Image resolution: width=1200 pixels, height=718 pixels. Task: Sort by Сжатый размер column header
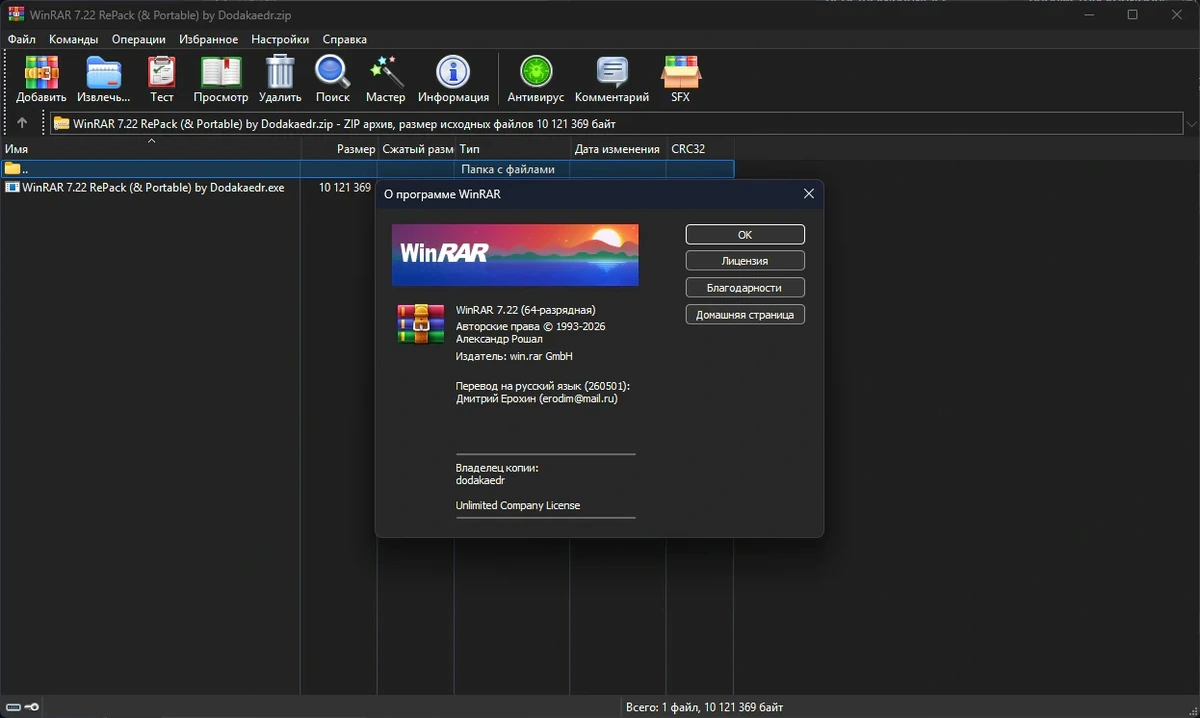tap(416, 149)
